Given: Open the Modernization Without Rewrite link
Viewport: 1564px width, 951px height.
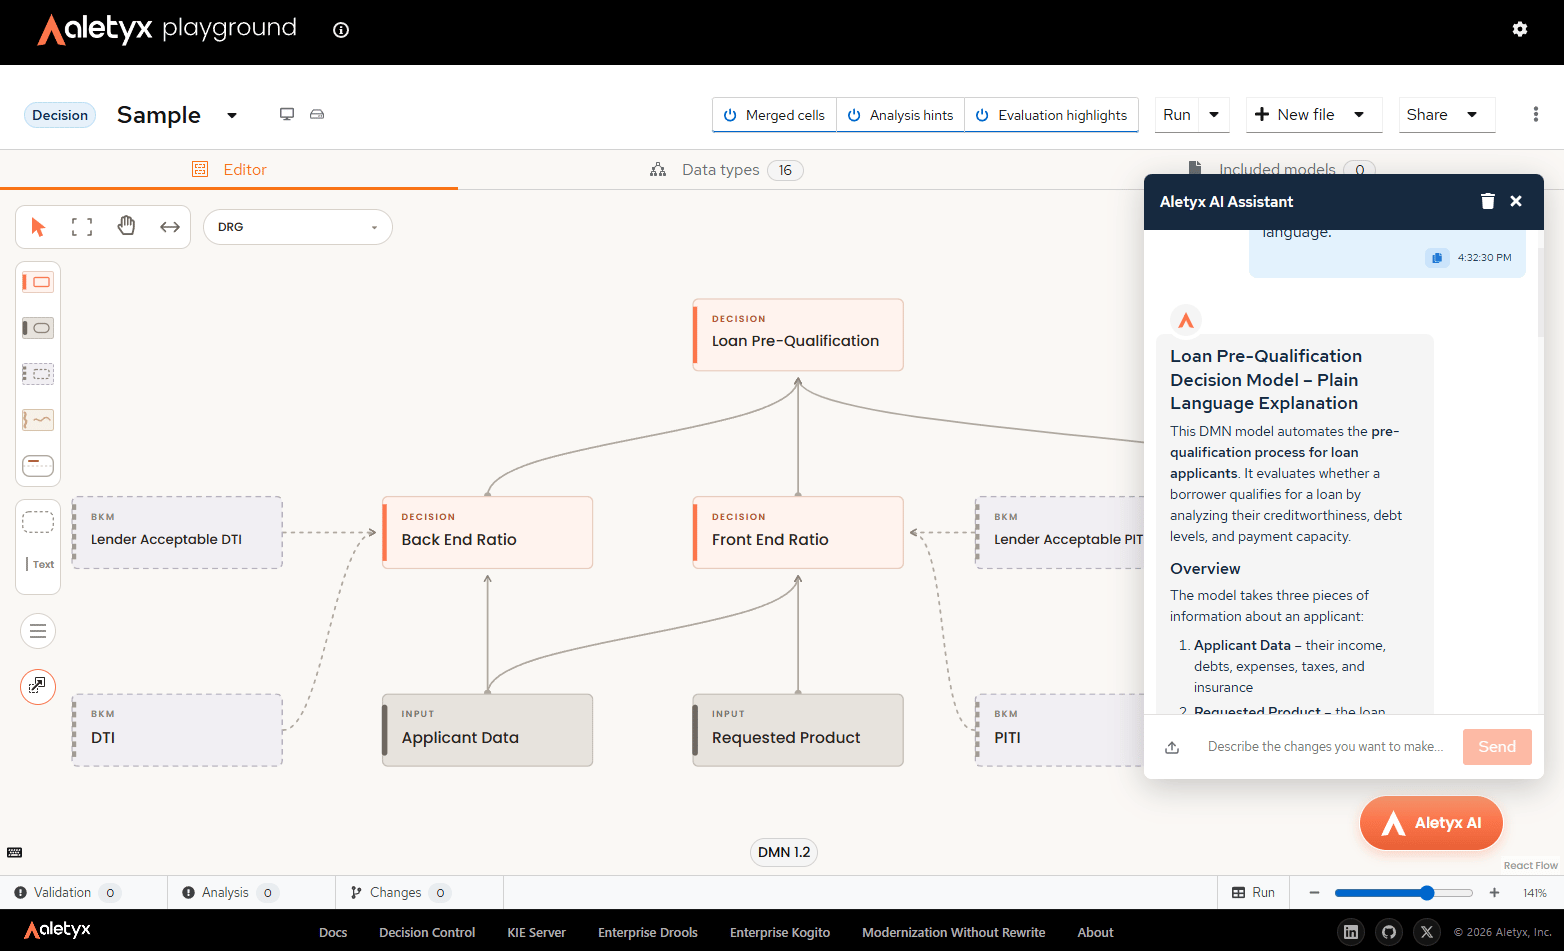Looking at the screenshot, I should pos(954,932).
